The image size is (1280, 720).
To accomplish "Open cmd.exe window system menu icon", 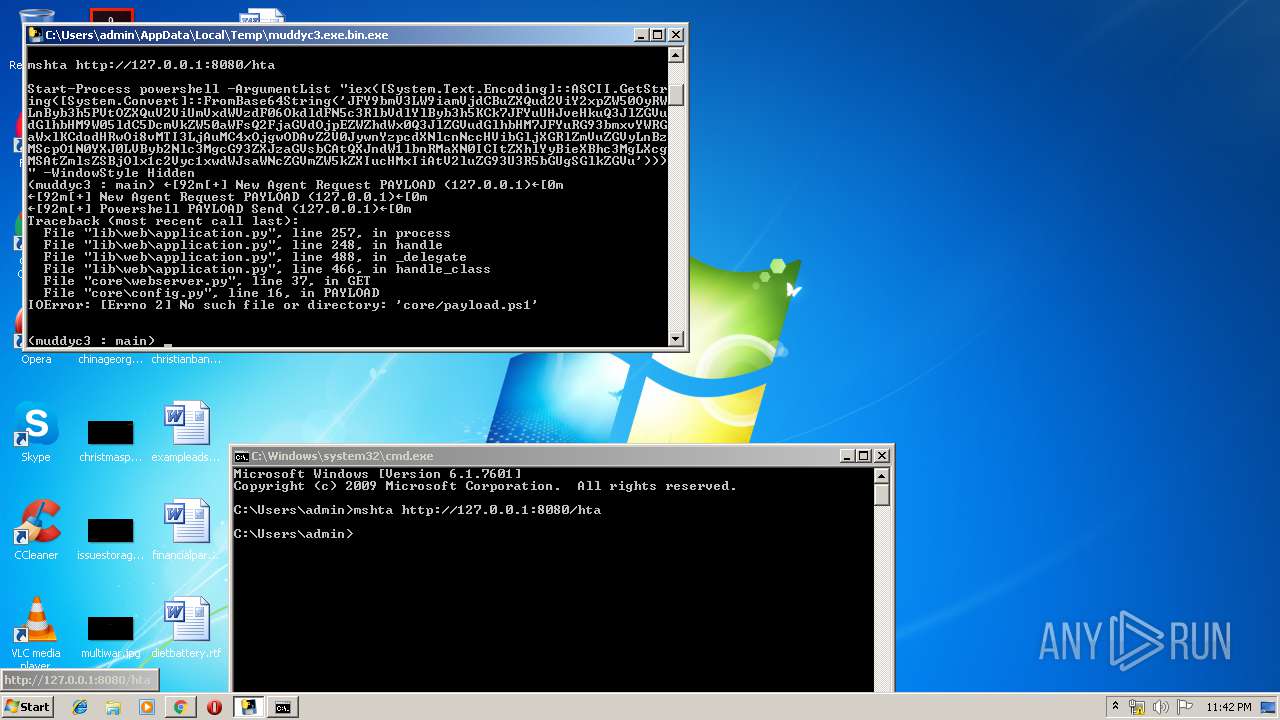I will [x=241, y=456].
